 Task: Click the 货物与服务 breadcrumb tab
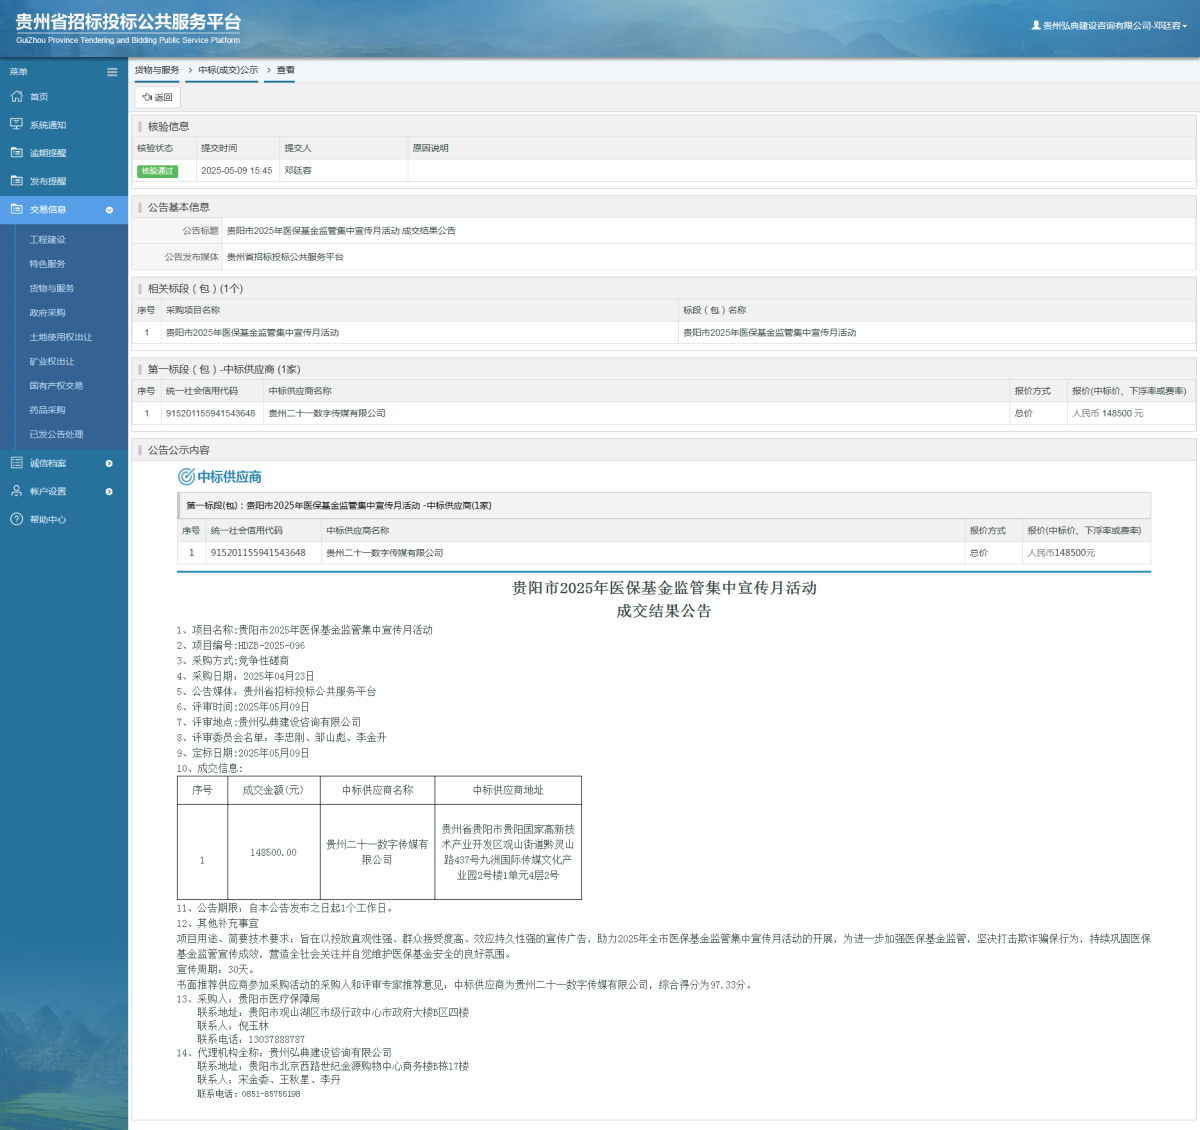[x=157, y=70]
